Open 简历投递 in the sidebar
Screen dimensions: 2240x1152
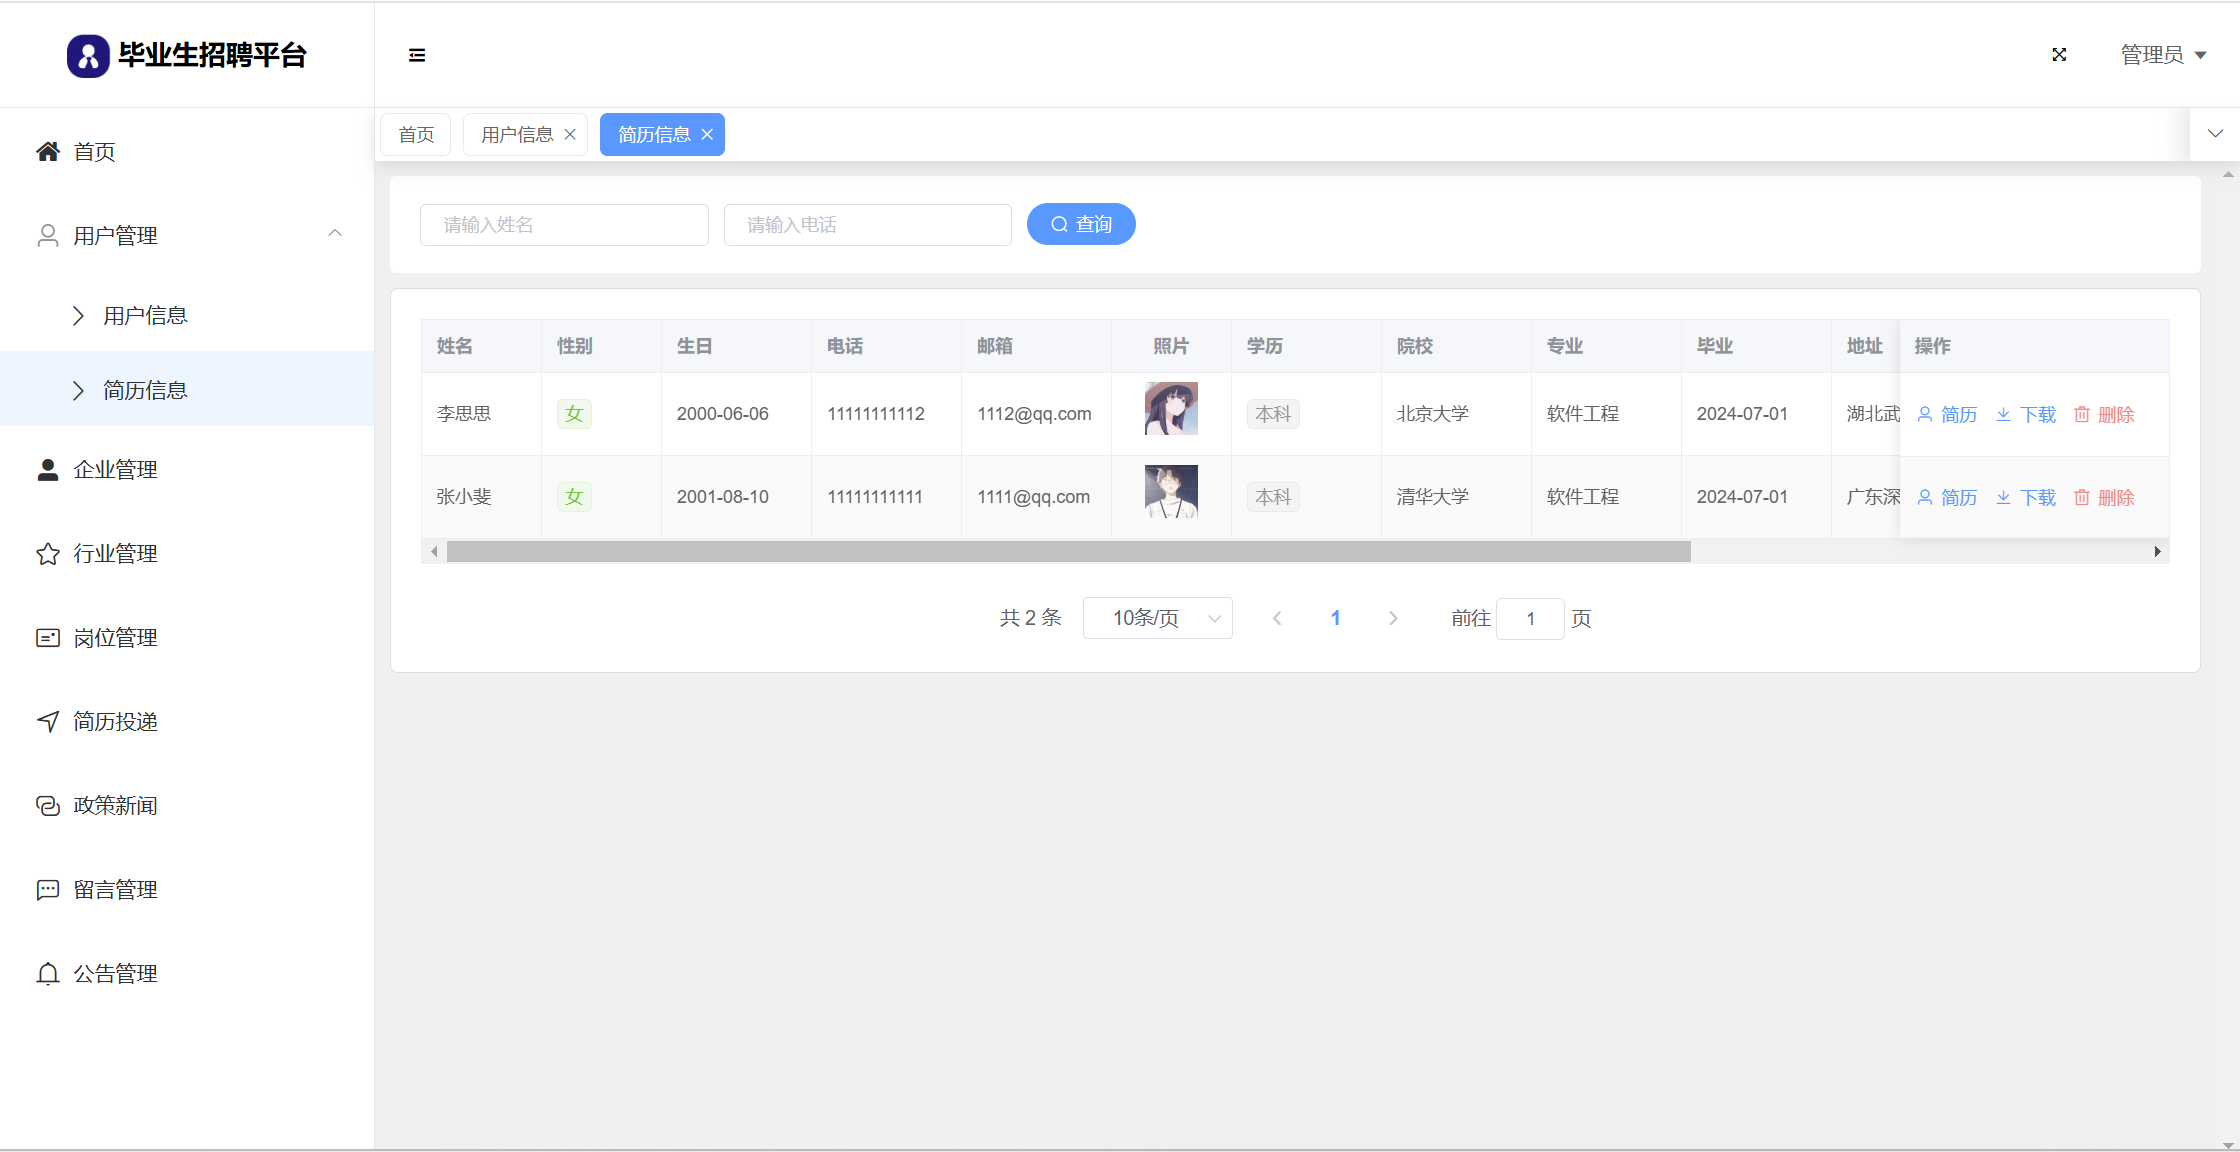click(115, 722)
